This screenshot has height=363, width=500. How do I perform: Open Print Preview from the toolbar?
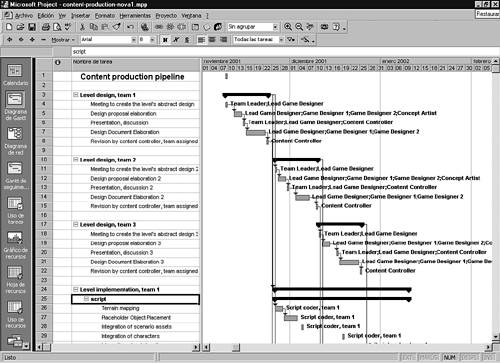57,27
